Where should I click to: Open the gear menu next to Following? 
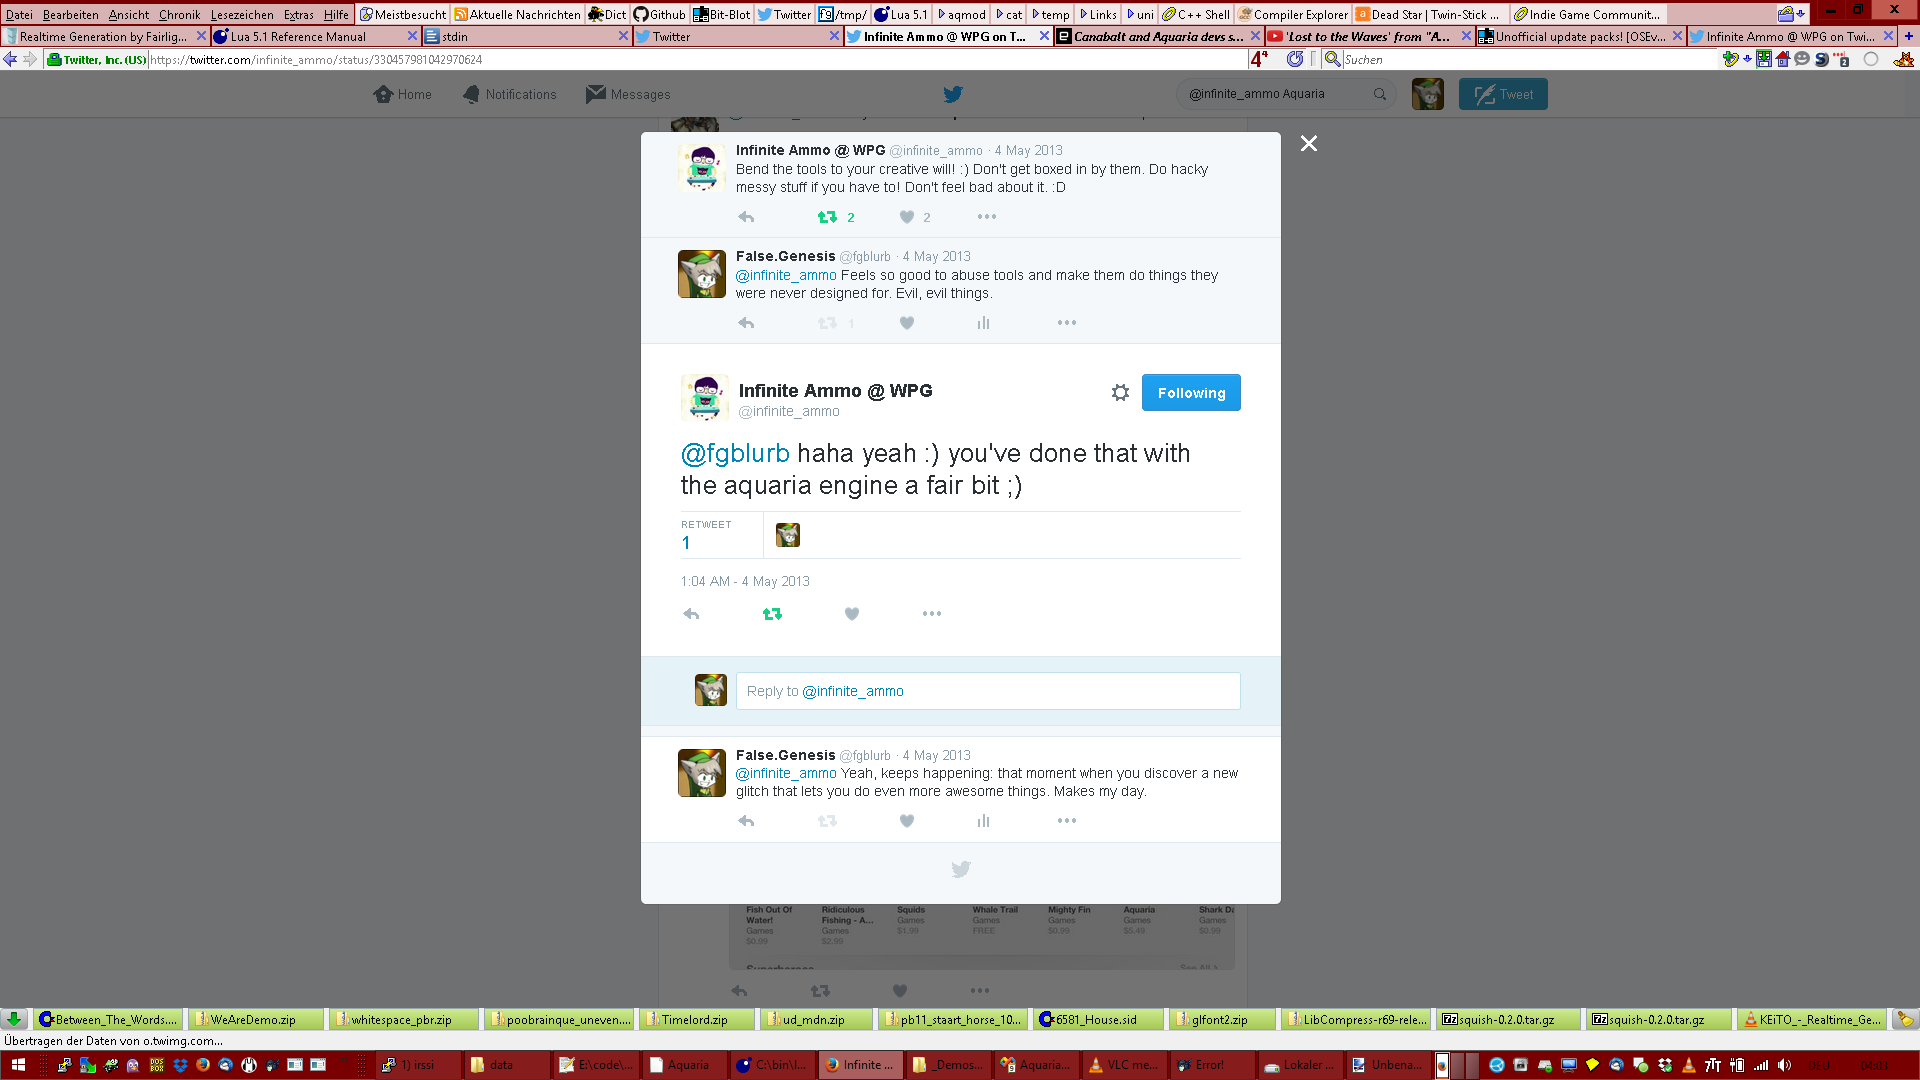(x=1120, y=393)
